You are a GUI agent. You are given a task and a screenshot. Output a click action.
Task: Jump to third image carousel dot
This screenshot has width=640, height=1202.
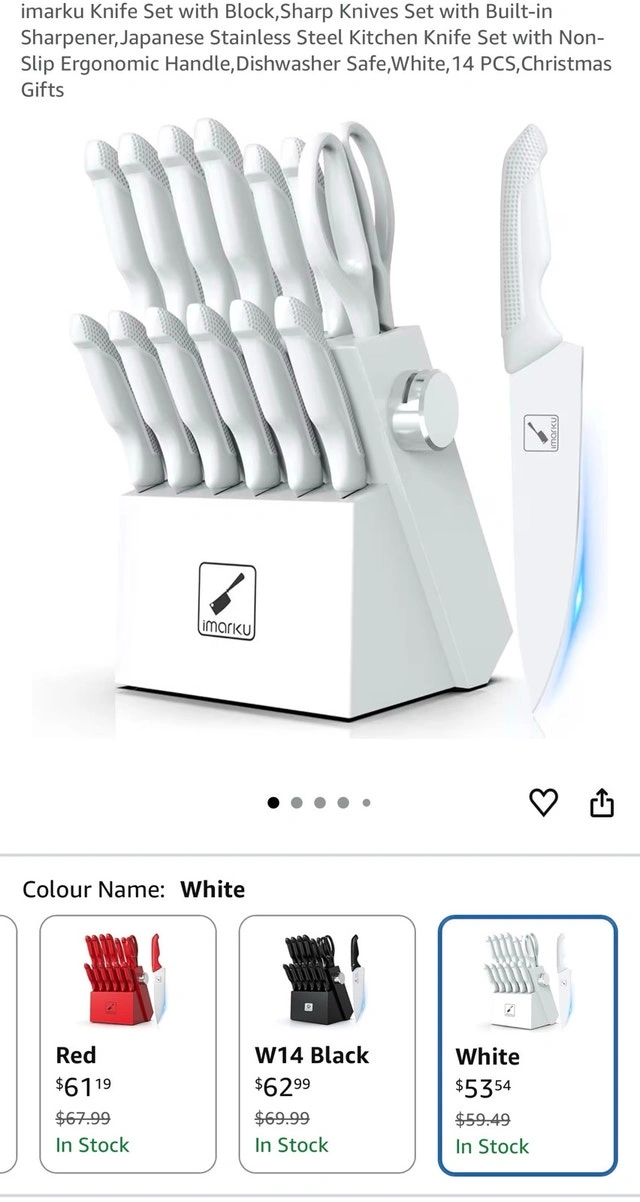(x=320, y=802)
